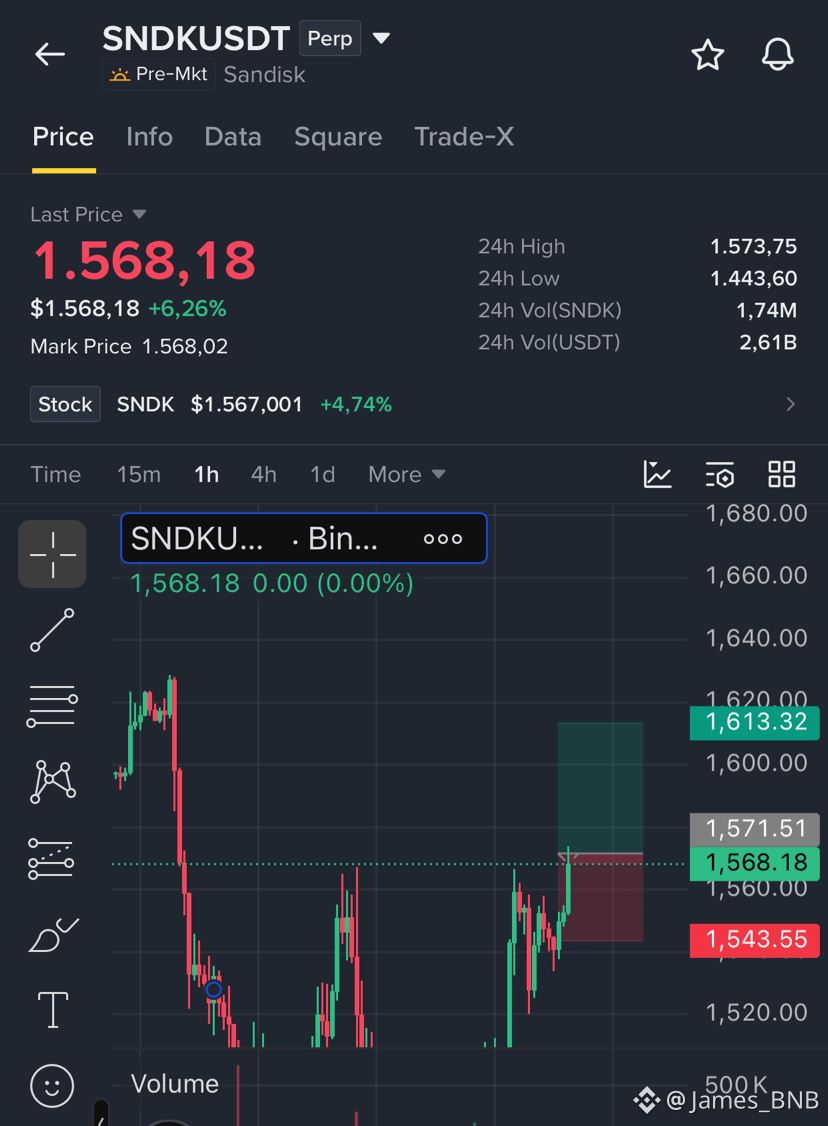Viewport: 828px width, 1126px height.
Task: Click the 1,571.51 entry price label
Action: tap(755, 829)
